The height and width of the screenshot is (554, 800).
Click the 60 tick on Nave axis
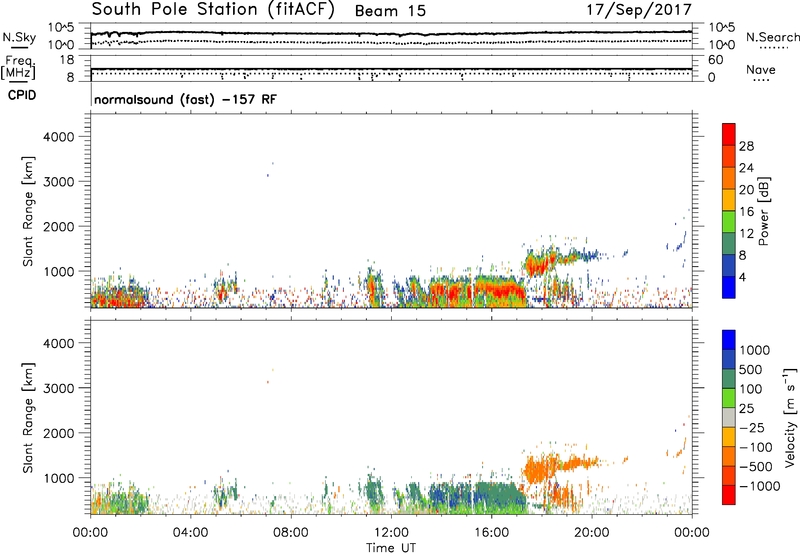[716, 60]
